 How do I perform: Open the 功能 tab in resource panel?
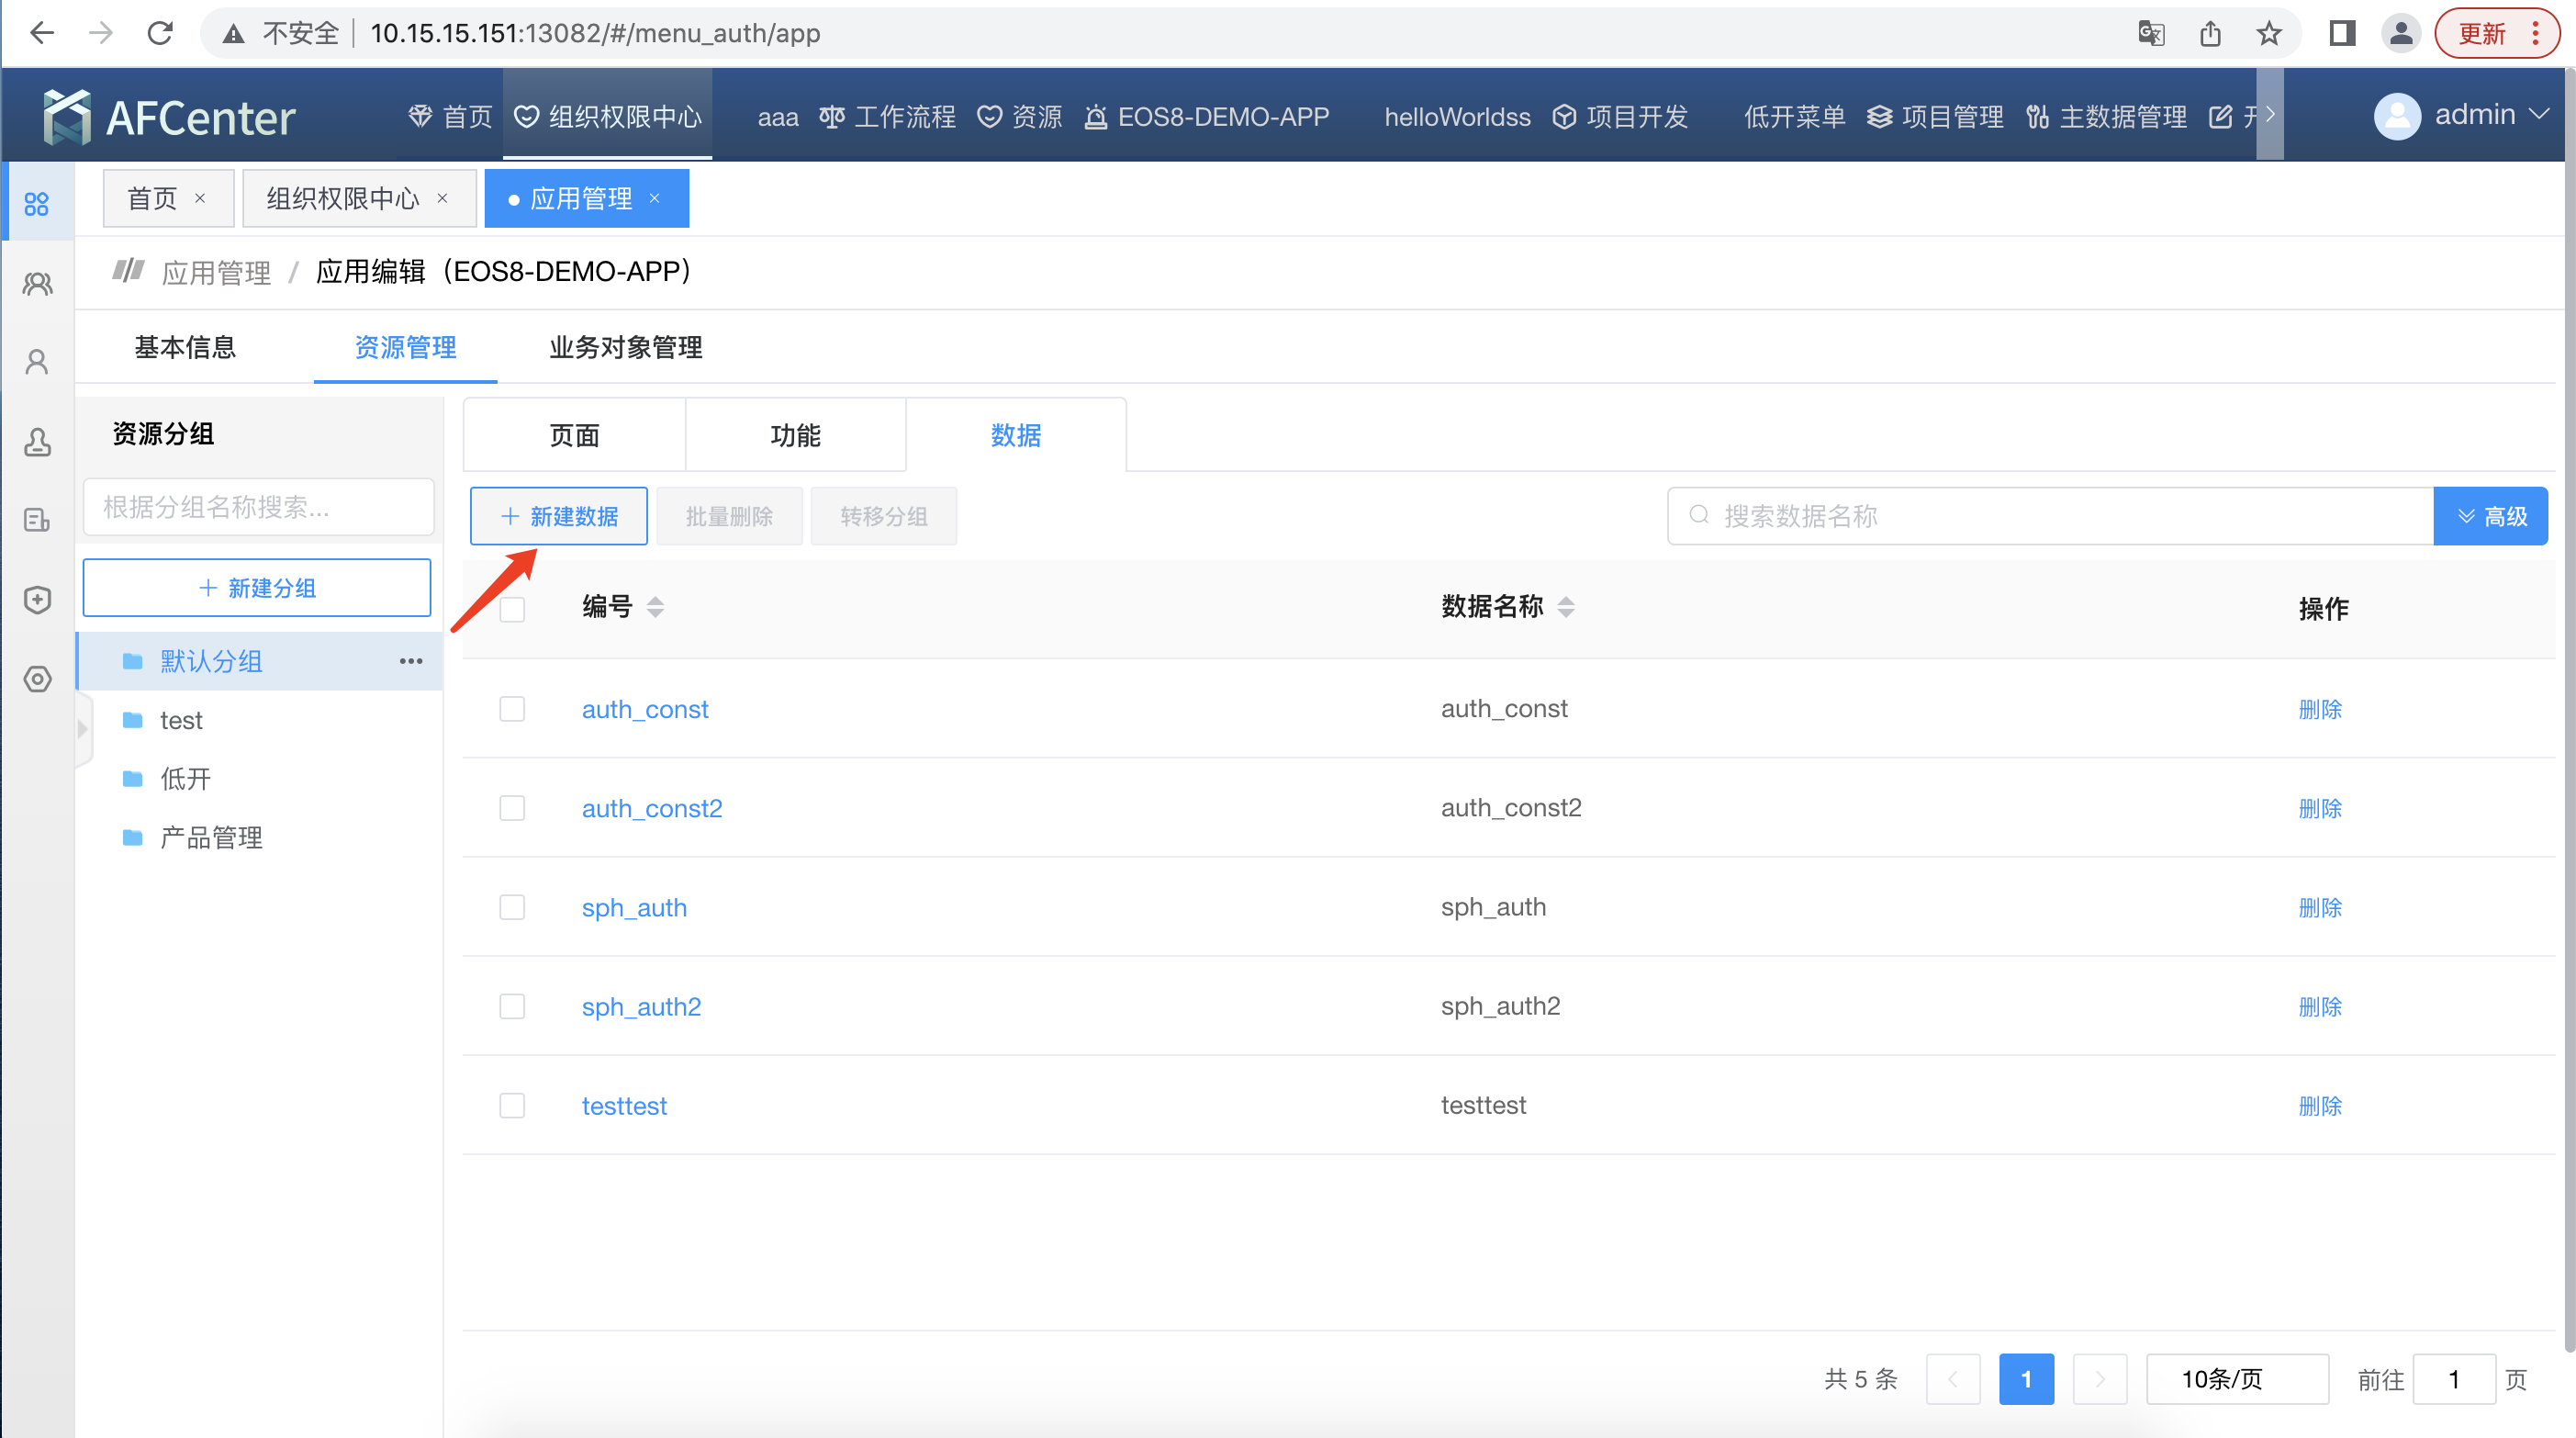tap(795, 435)
